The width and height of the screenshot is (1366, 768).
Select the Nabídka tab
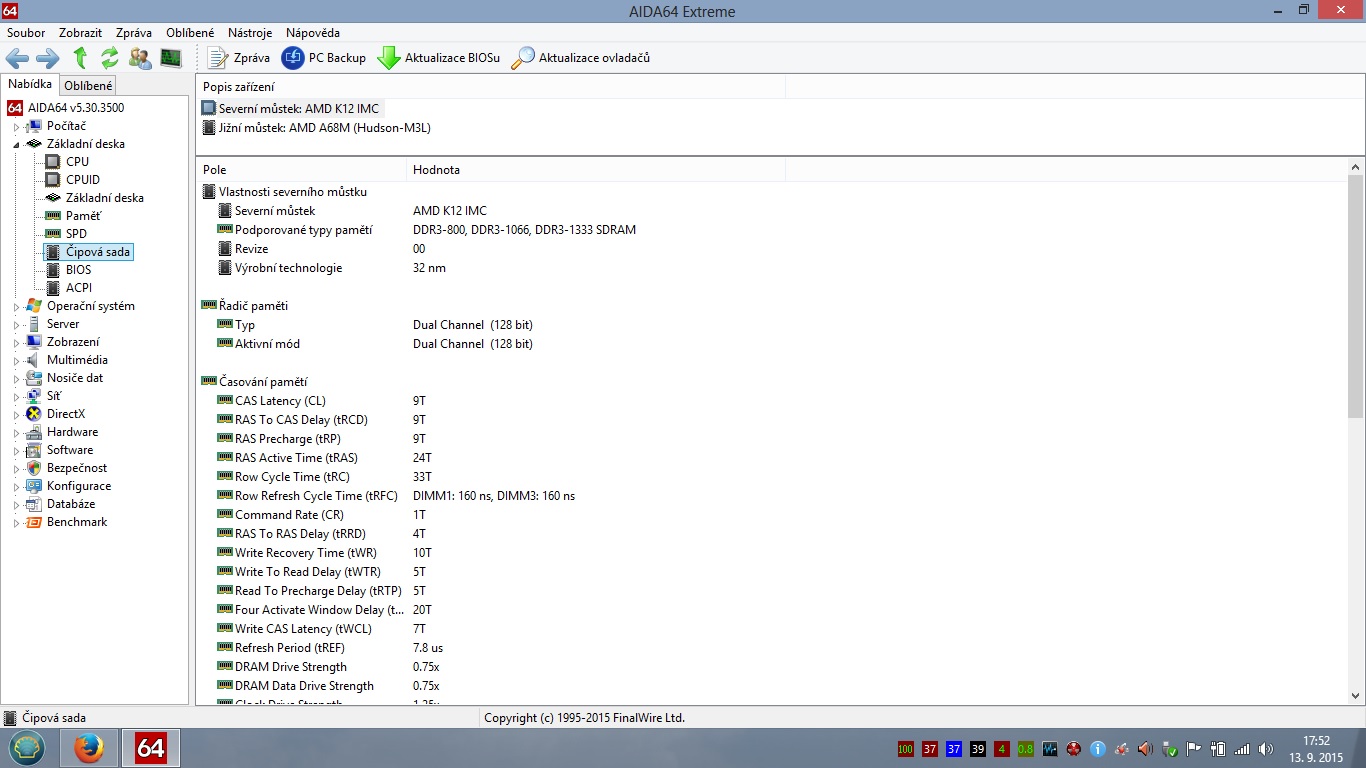(30, 85)
